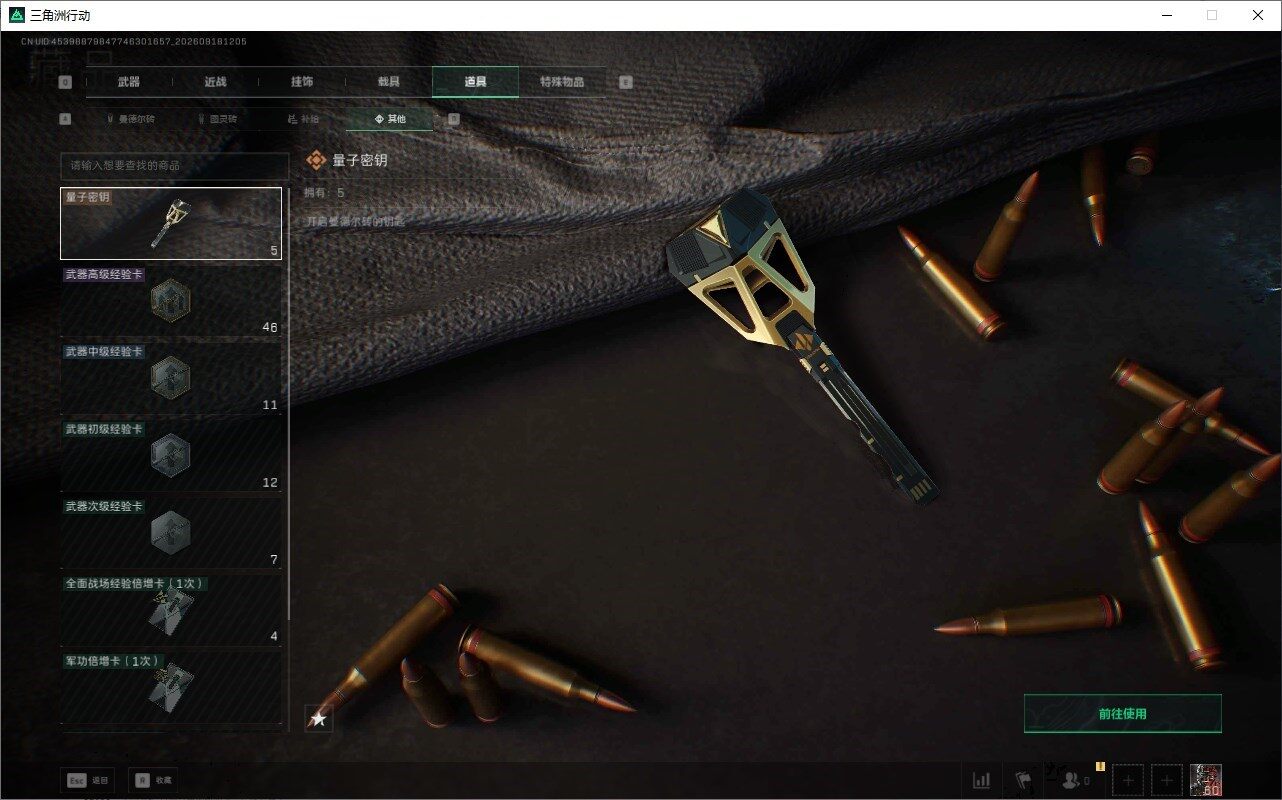Select the 军功倍增卡 item

click(171, 687)
